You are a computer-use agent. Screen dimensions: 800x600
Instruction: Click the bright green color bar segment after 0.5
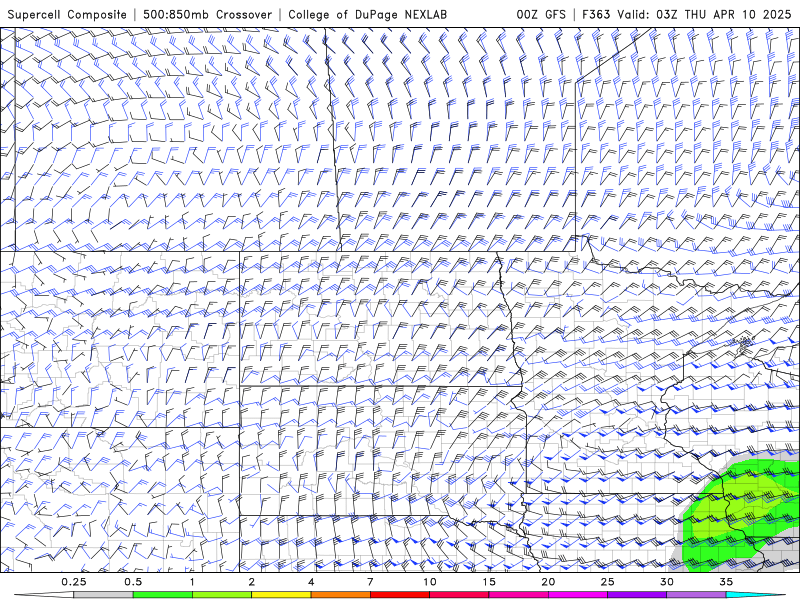click(x=162, y=595)
